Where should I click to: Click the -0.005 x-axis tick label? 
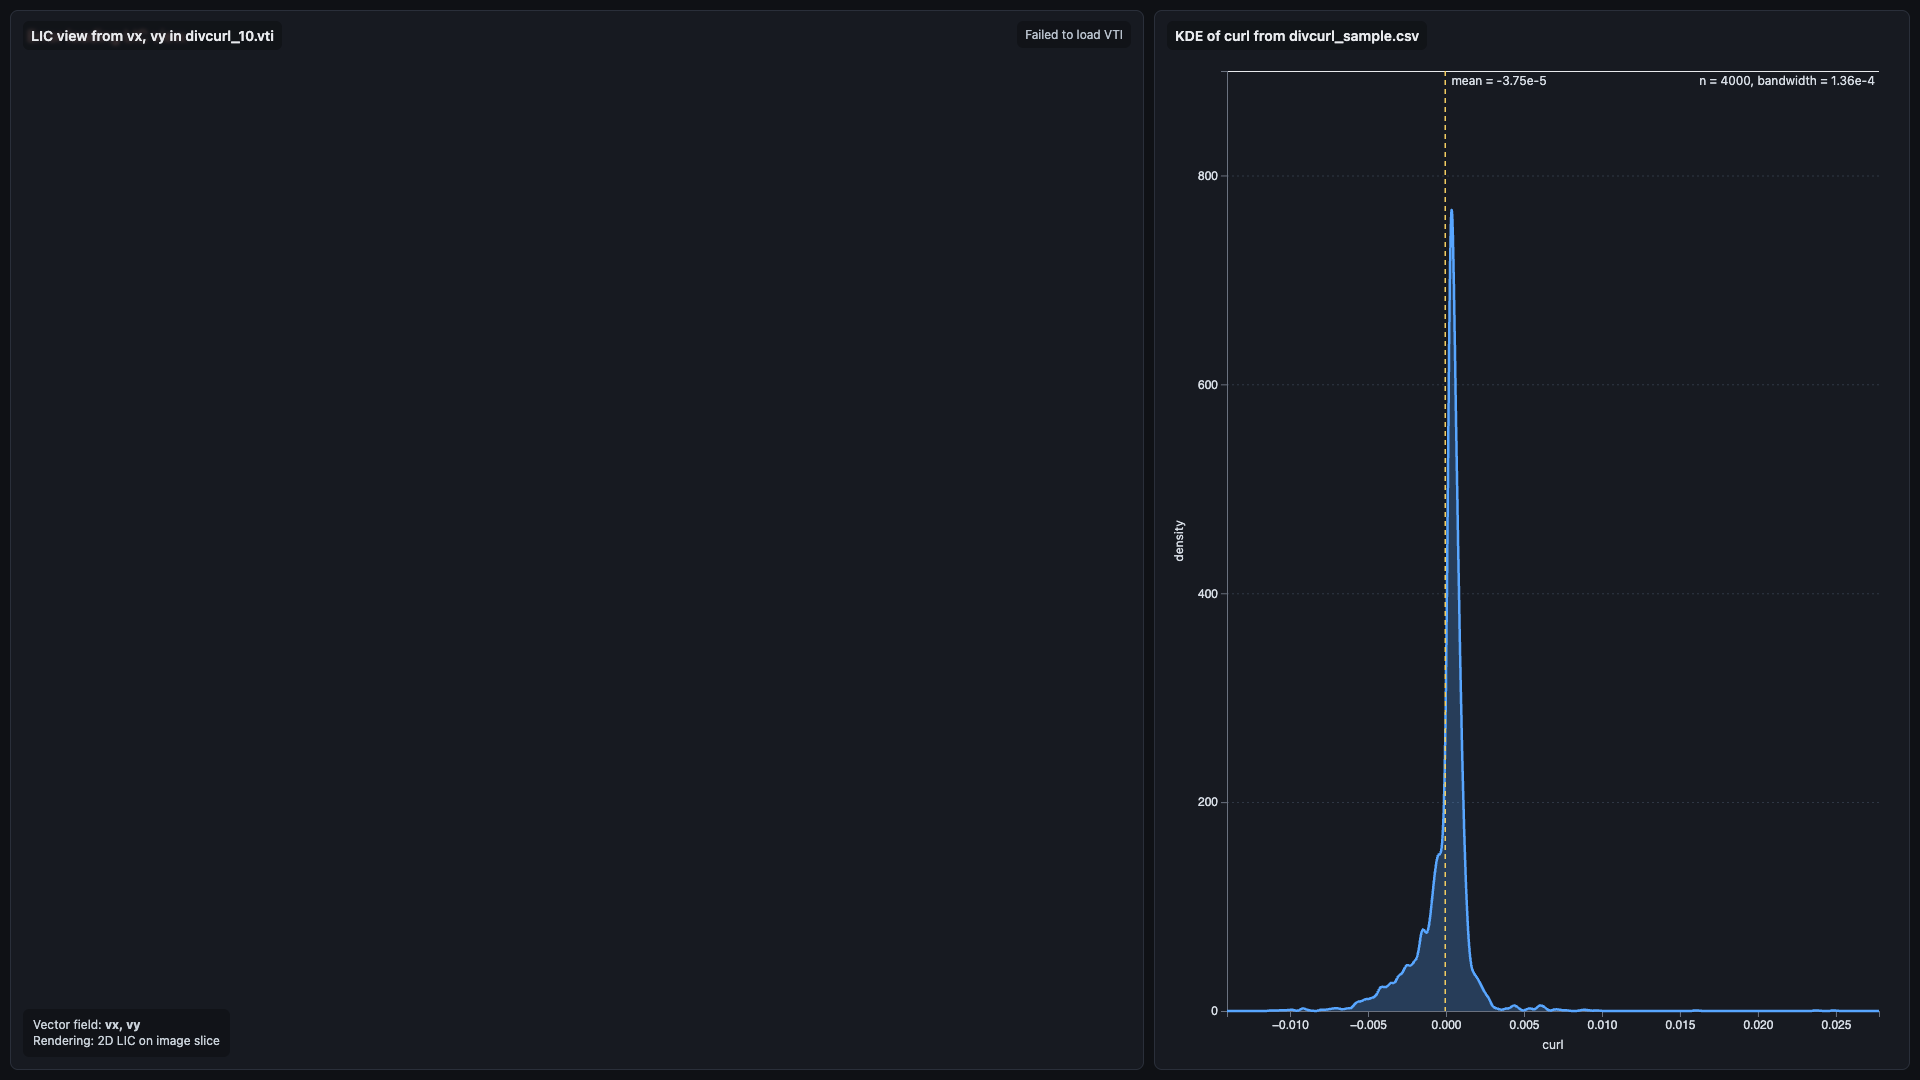pos(1368,1025)
